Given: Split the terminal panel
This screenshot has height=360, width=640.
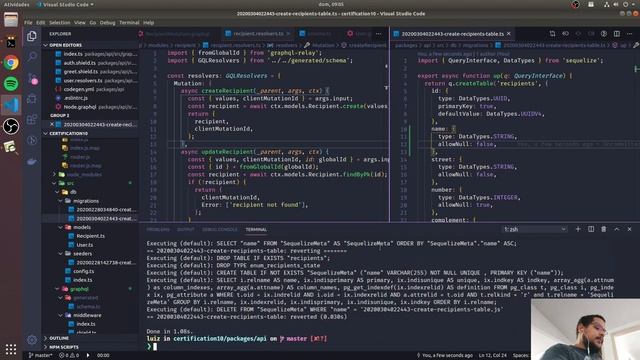Looking at the screenshot, I should tap(591, 229).
